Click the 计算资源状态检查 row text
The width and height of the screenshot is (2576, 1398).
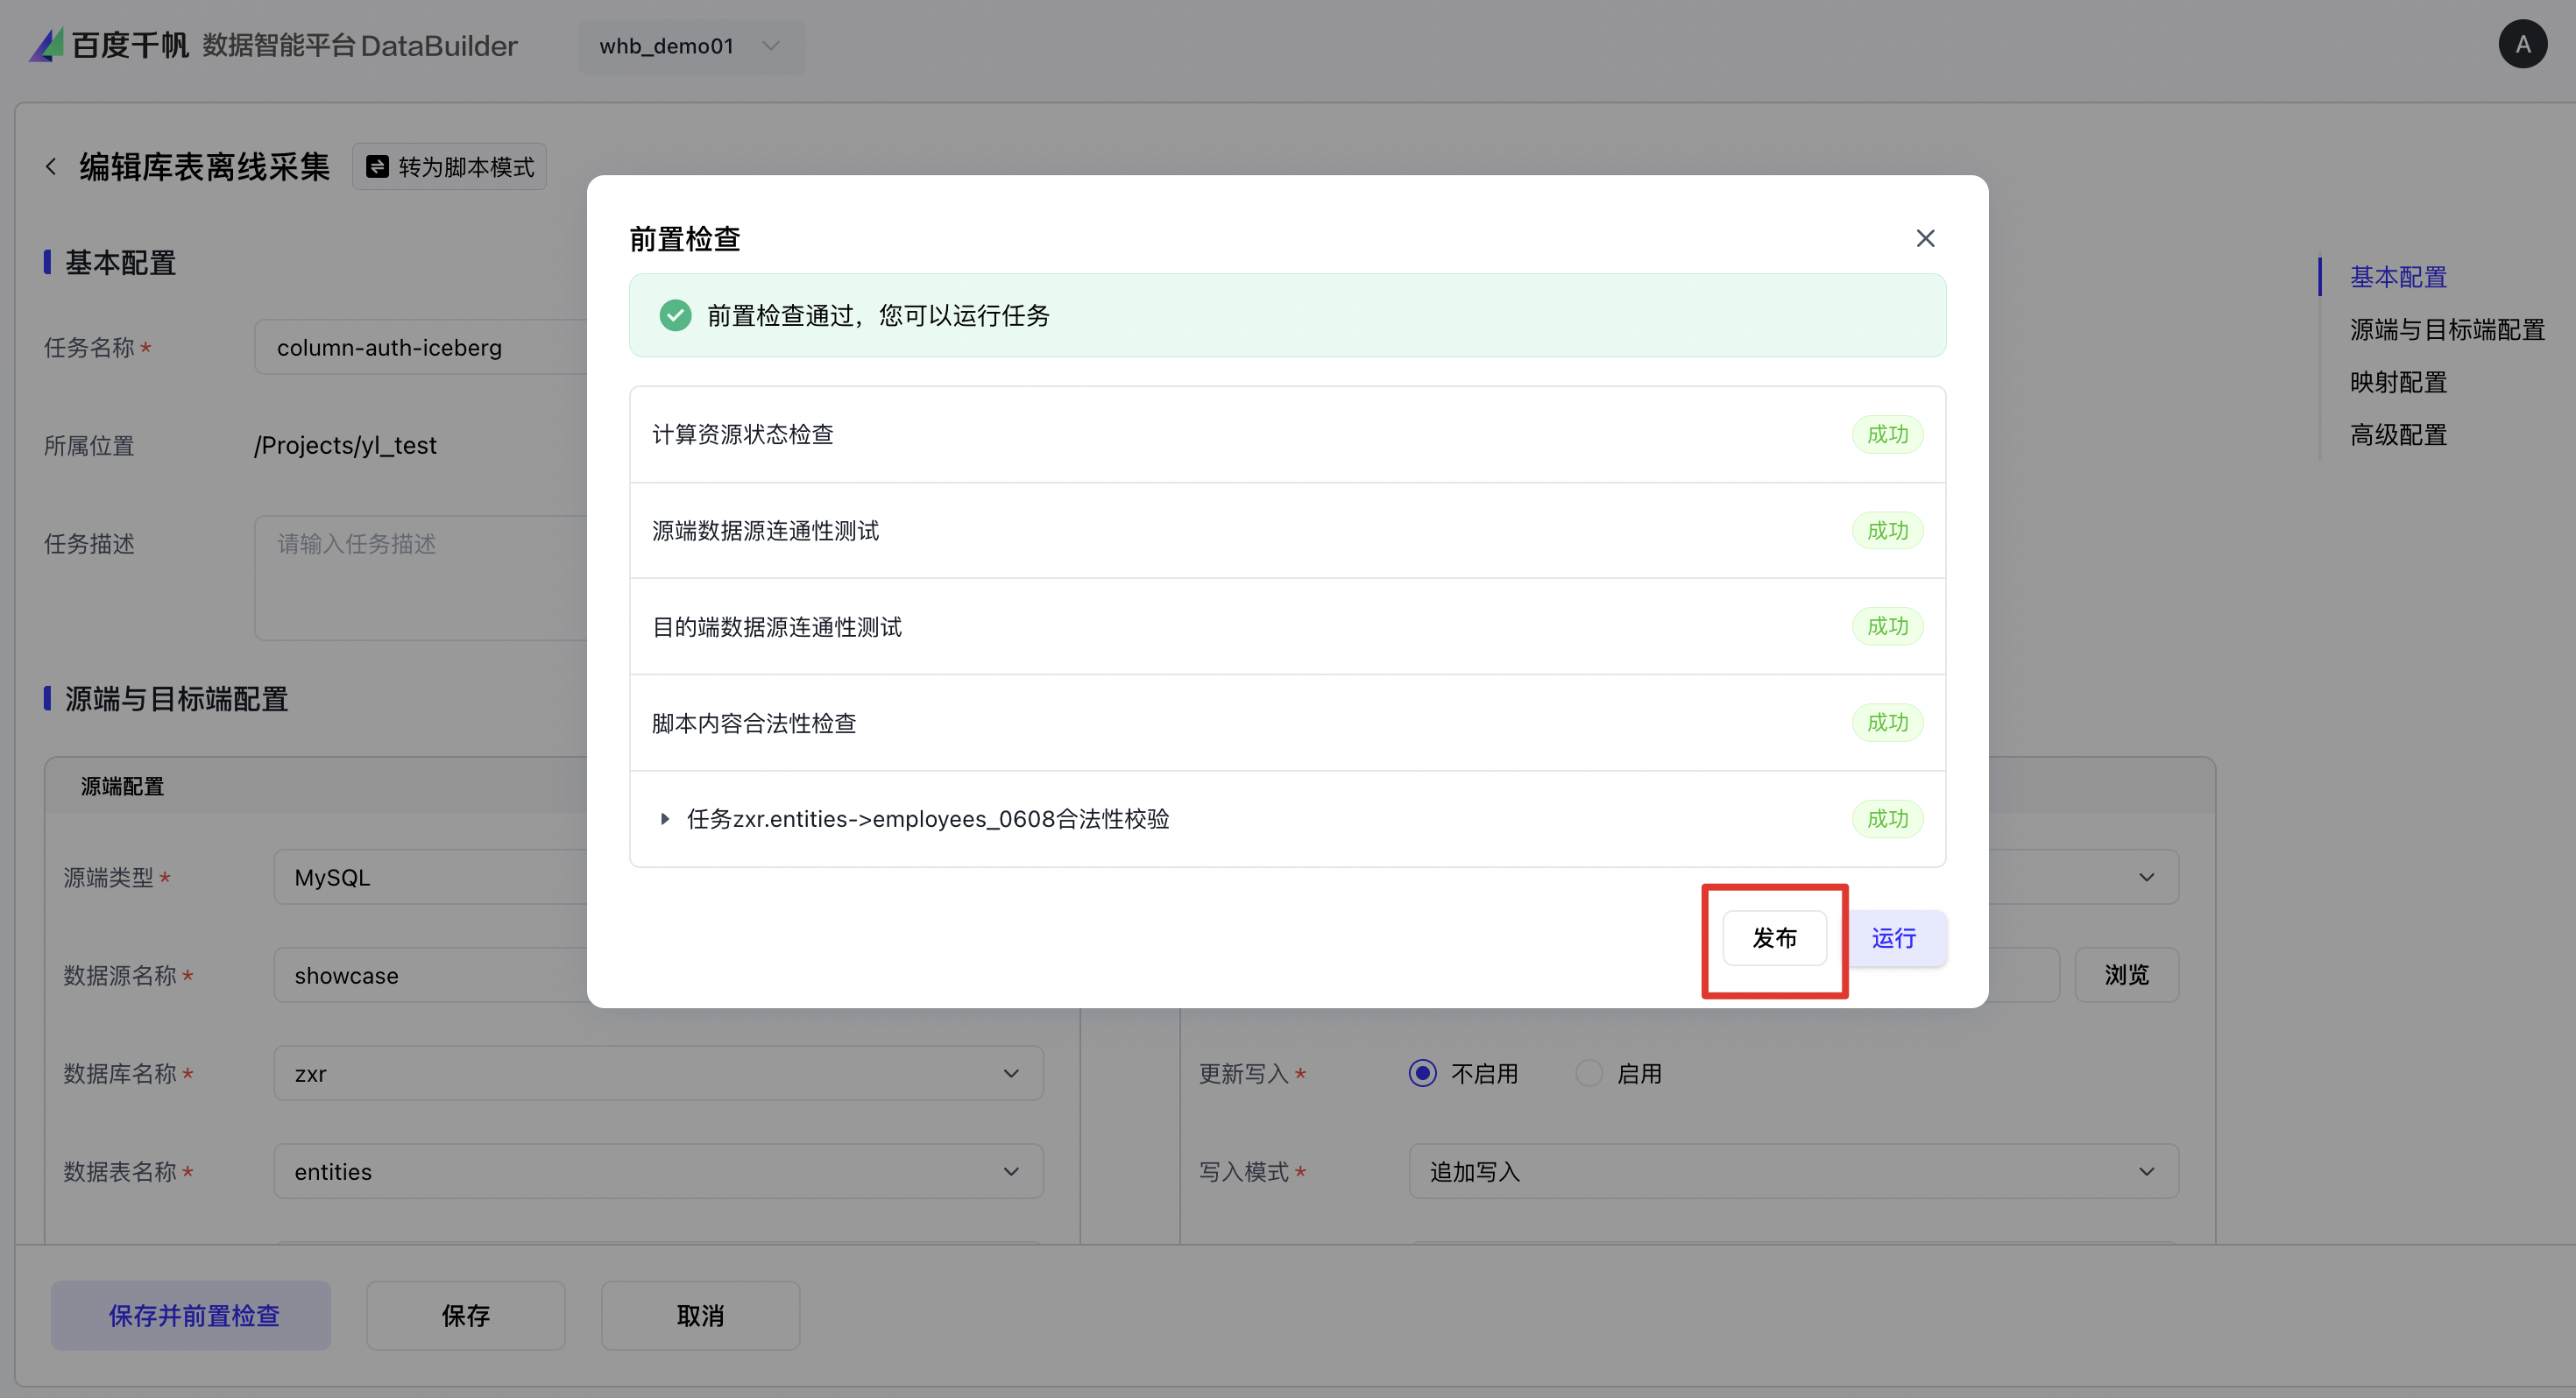(743, 434)
